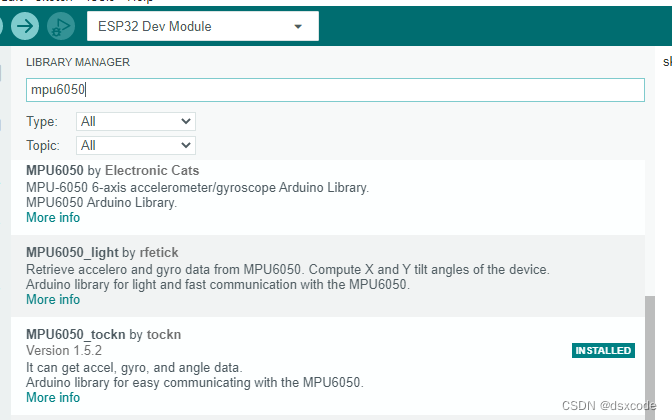Click the Type: filter label
Viewport: 672px width, 420px height.
click(x=42, y=121)
